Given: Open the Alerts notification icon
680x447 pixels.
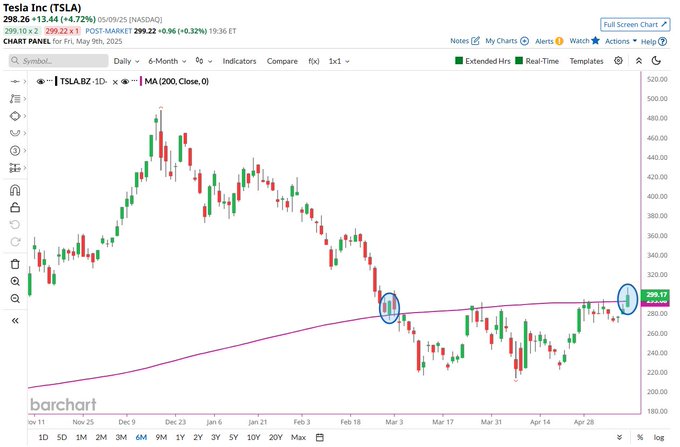Looking at the screenshot, I should 559,41.
